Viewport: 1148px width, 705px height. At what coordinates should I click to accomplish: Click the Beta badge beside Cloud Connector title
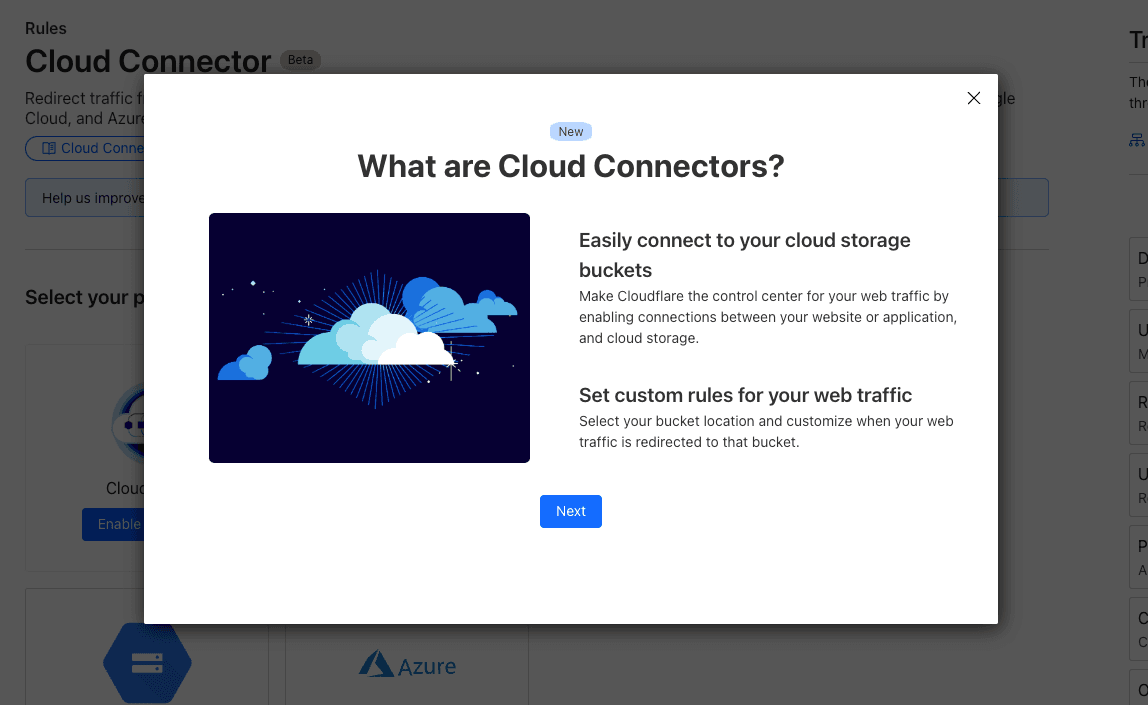299,60
